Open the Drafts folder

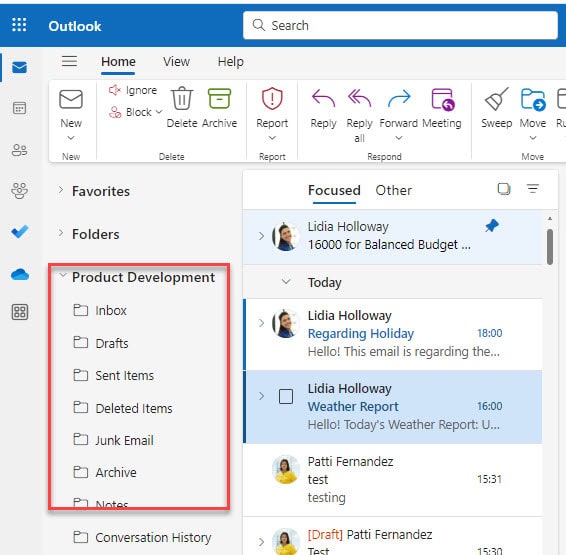[101, 343]
